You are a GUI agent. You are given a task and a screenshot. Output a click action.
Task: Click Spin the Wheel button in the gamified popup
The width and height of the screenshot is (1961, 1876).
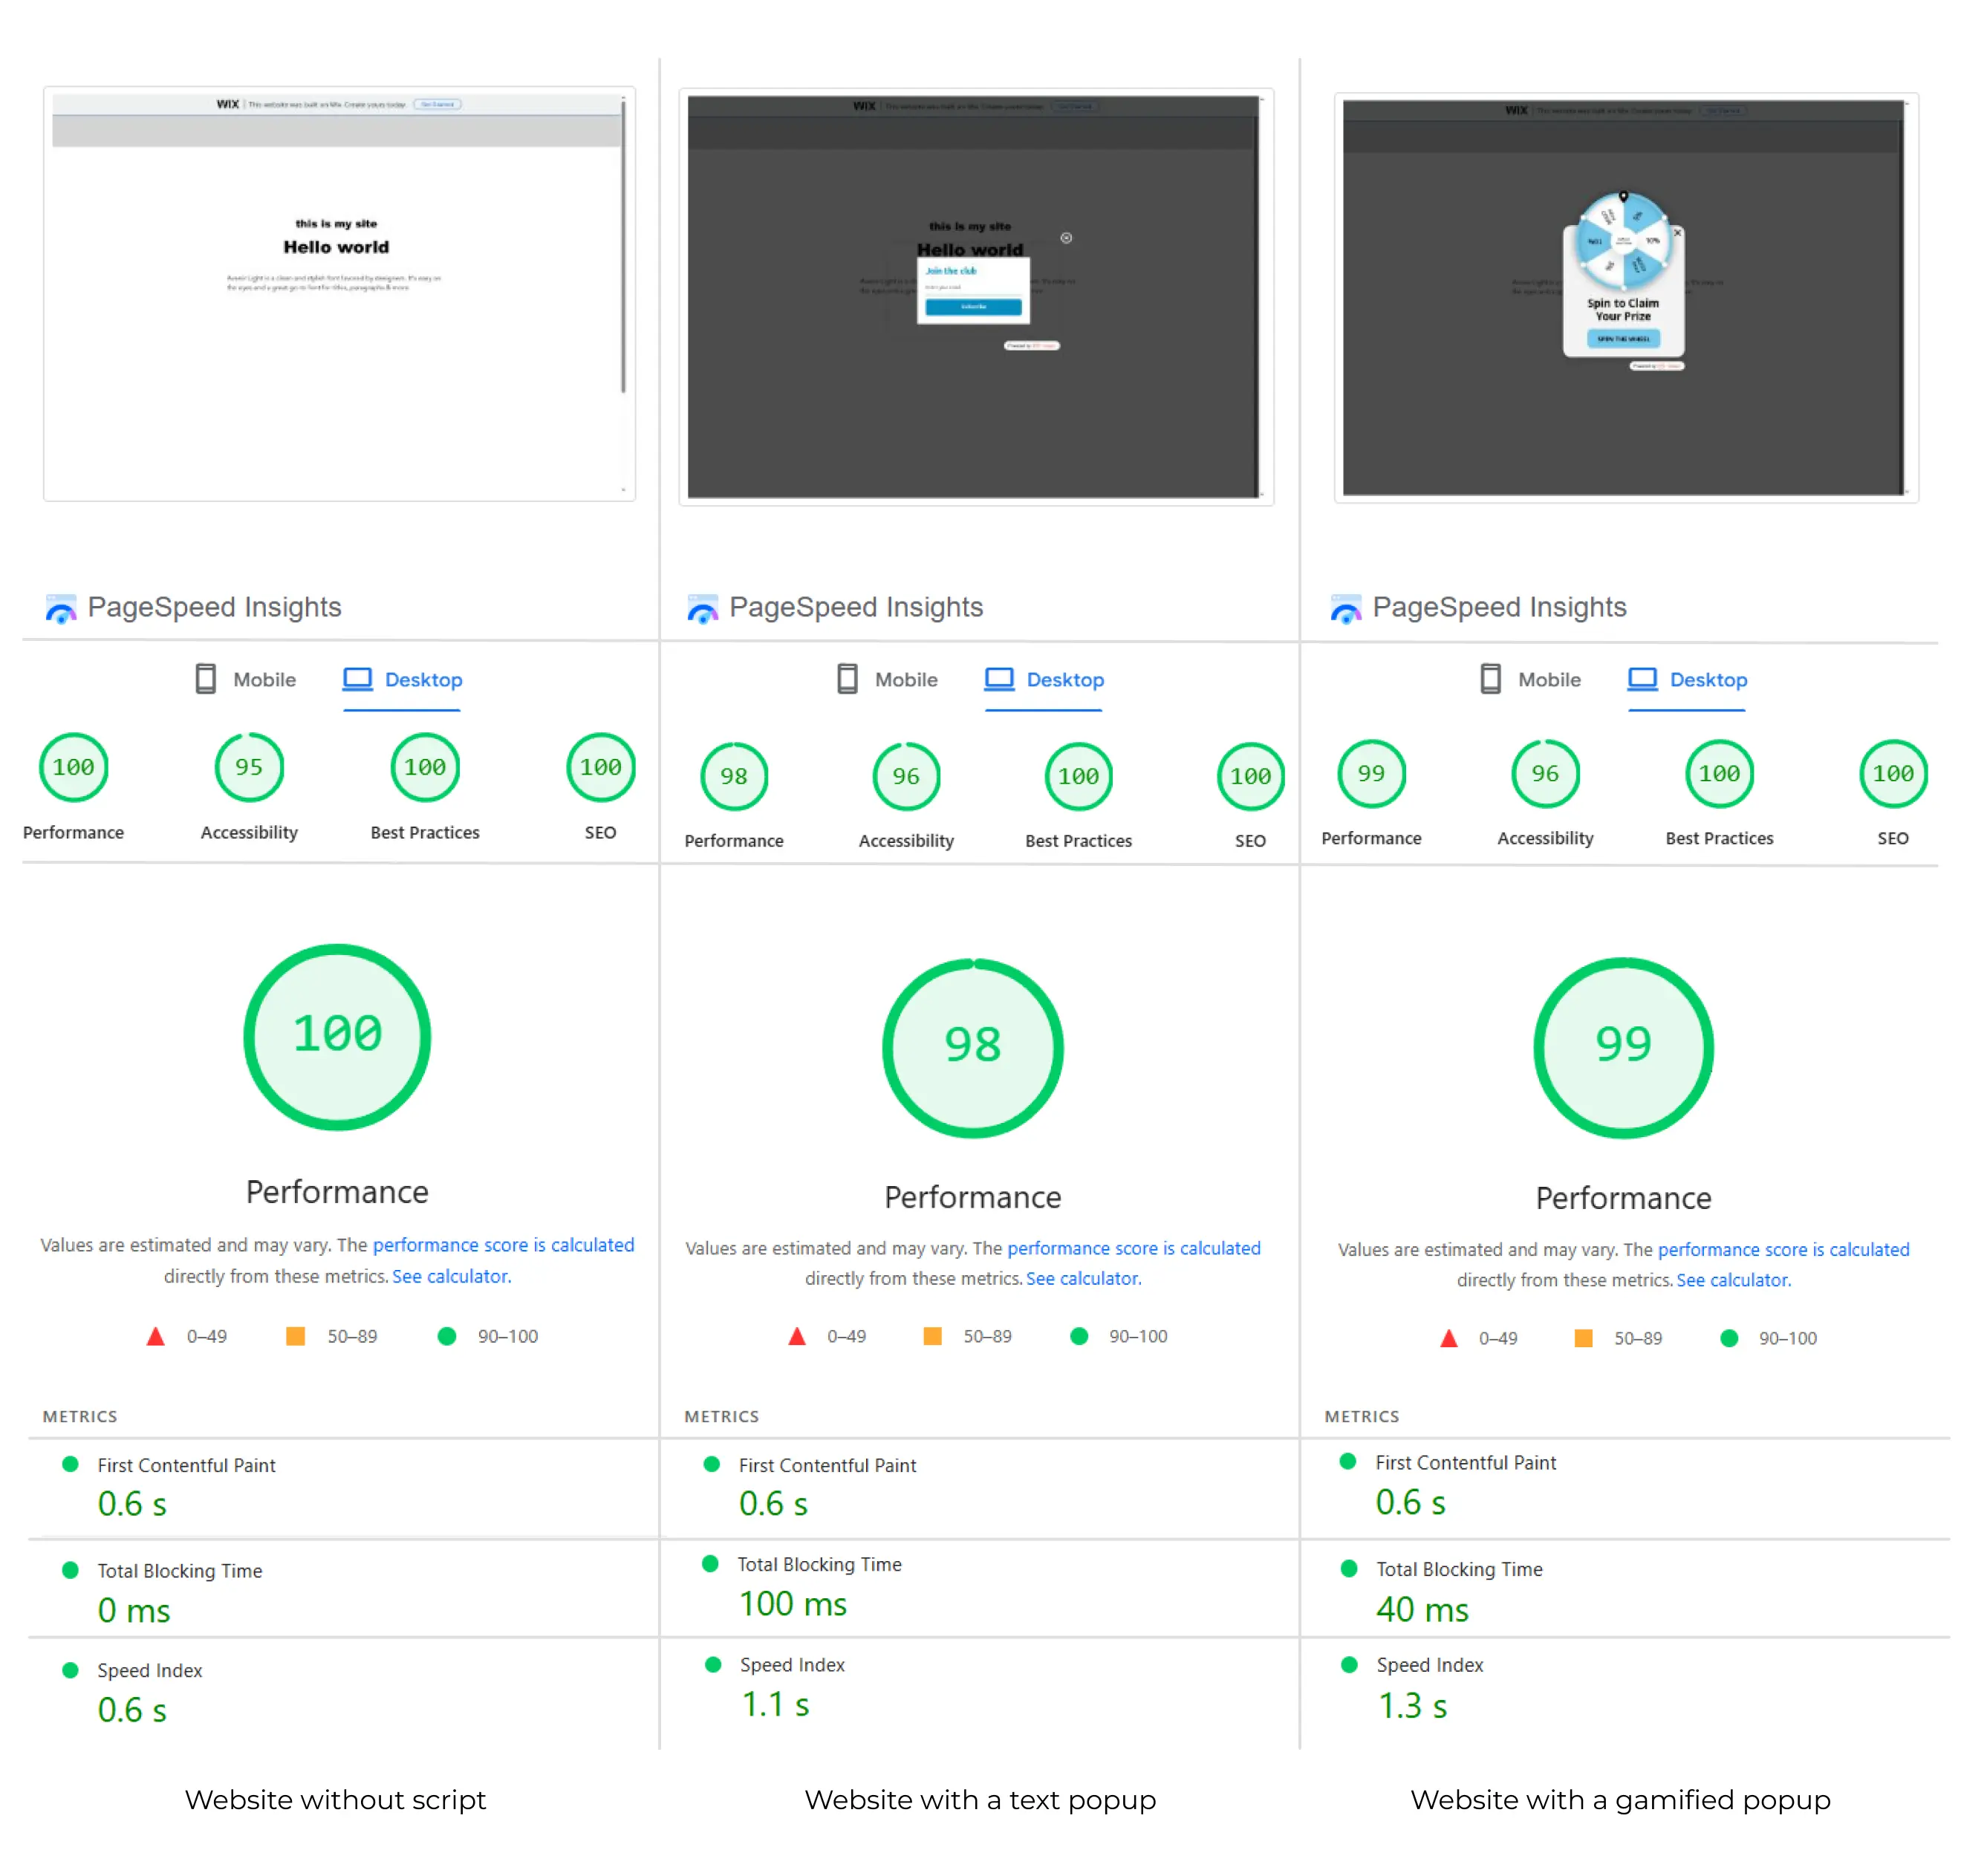click(x=1622, y=339)
